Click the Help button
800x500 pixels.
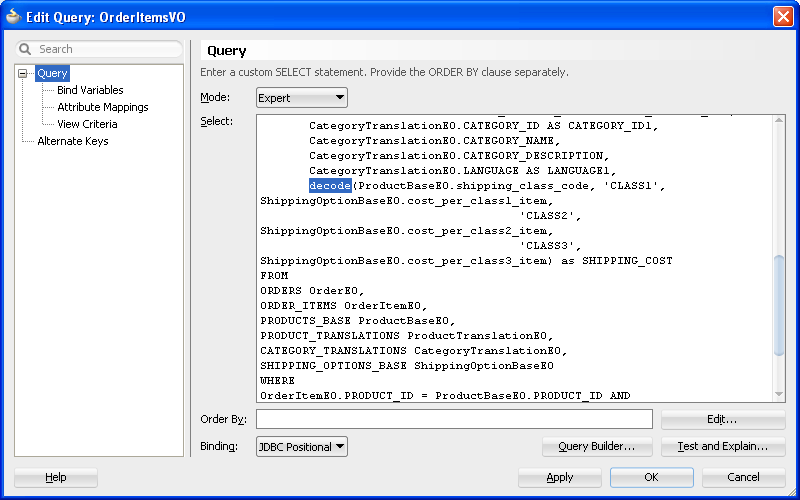56,478
